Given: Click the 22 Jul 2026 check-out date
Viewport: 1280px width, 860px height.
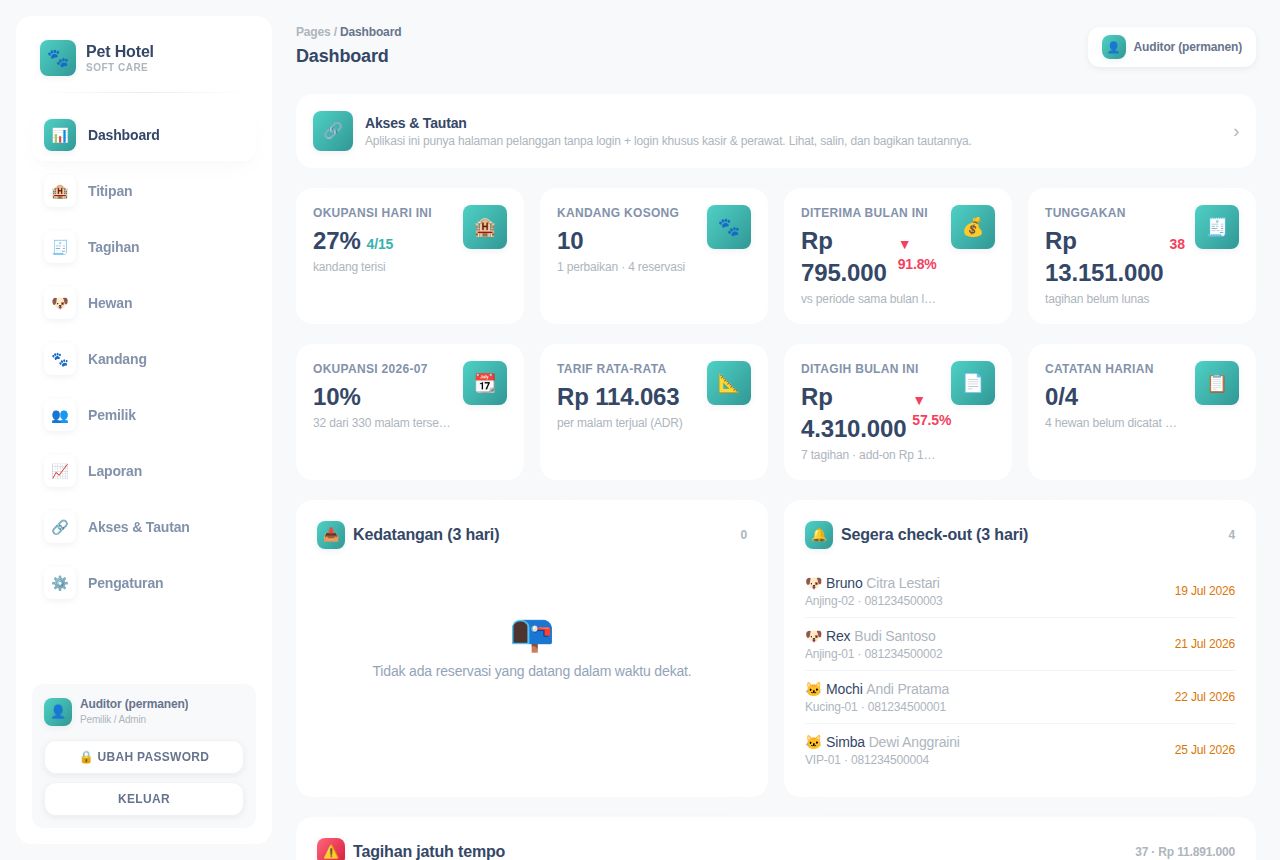Looking at the screenshot, I should (x=1205, y=697).
